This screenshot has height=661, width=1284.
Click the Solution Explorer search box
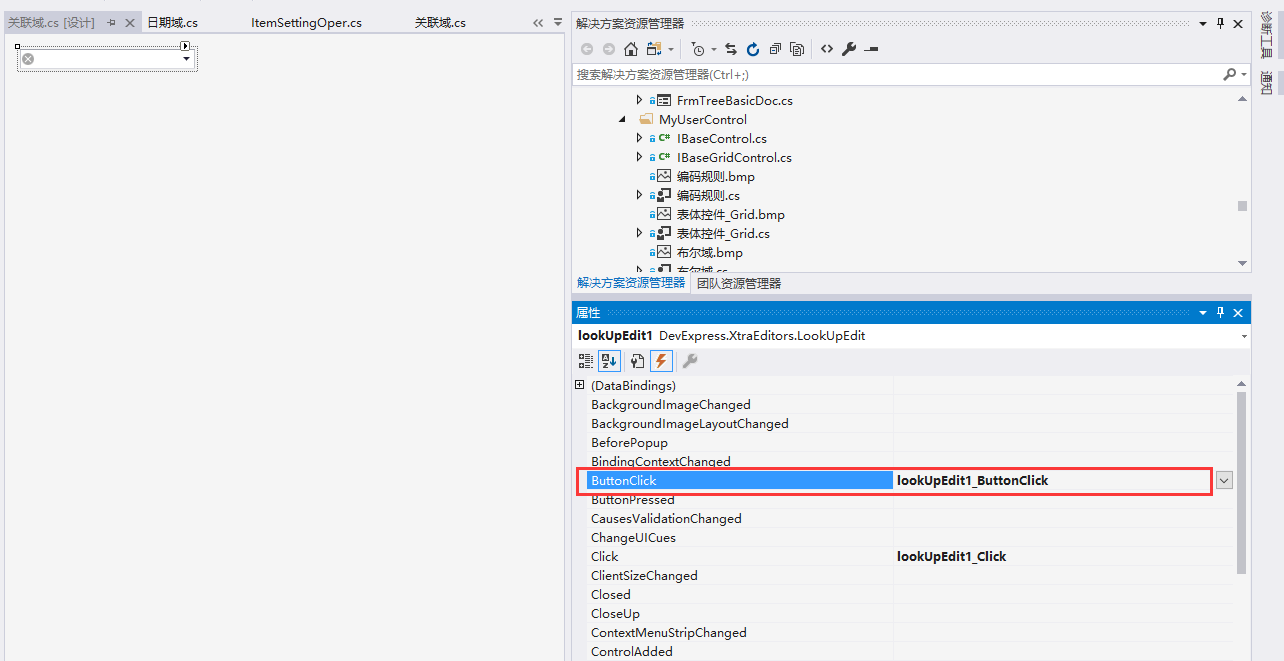click(880, 74)
